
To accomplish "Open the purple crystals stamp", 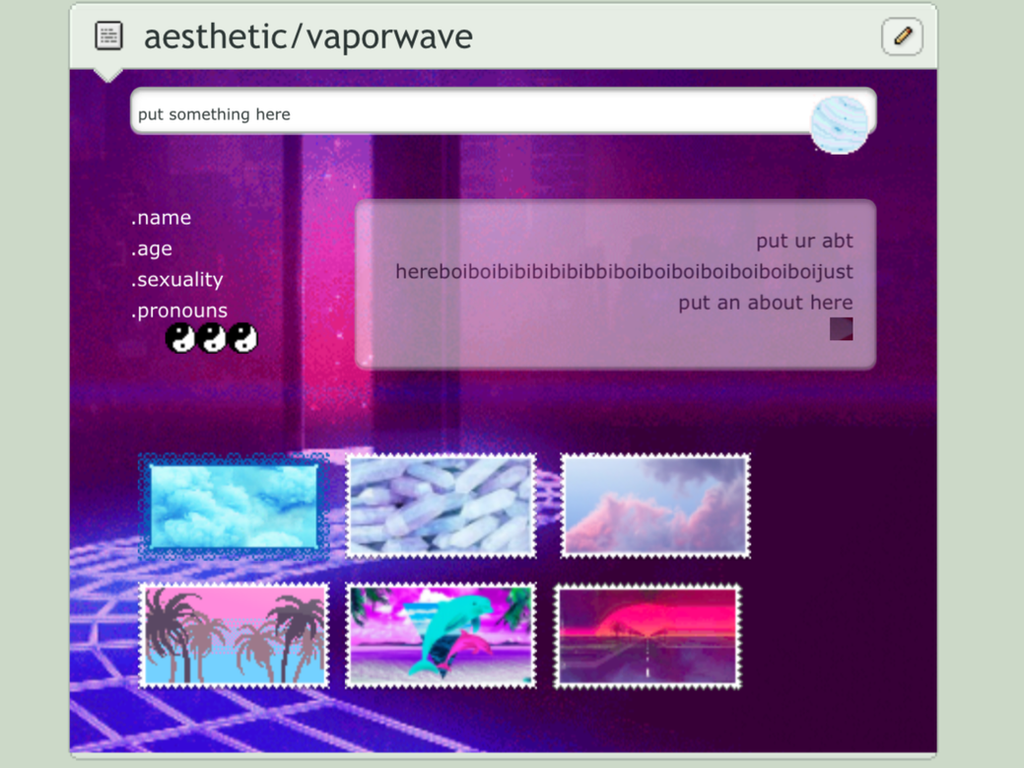I will click(441, 506).
